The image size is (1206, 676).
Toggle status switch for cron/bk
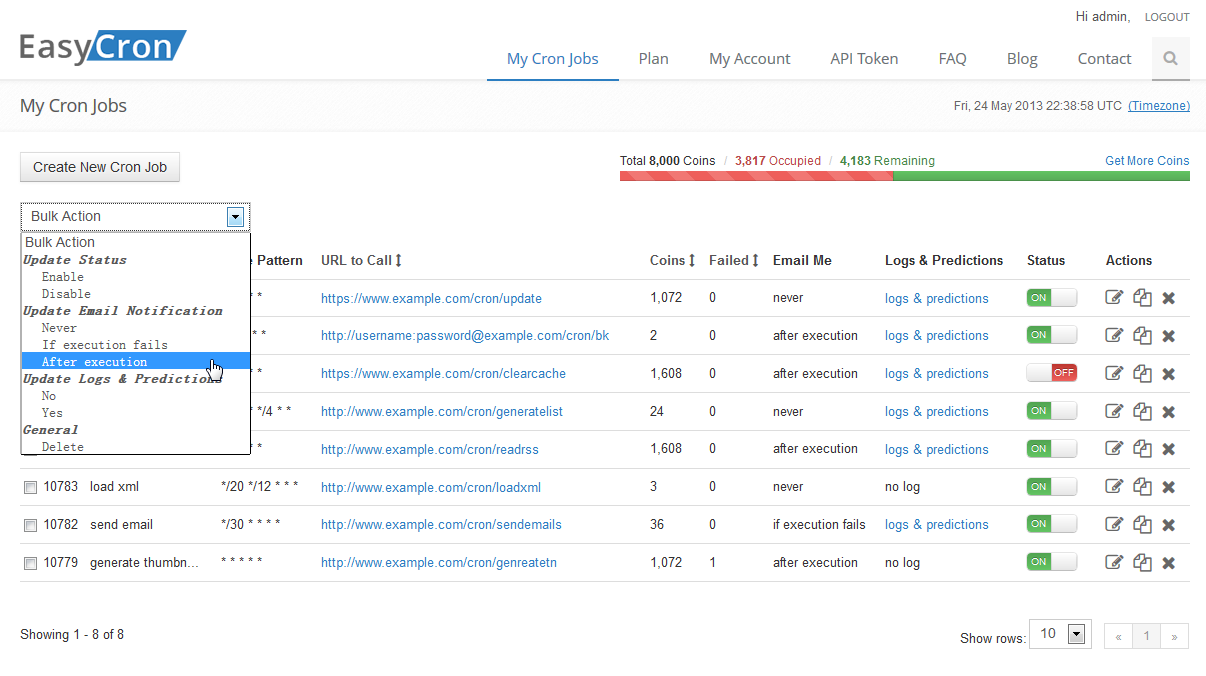click(1052, 335)
